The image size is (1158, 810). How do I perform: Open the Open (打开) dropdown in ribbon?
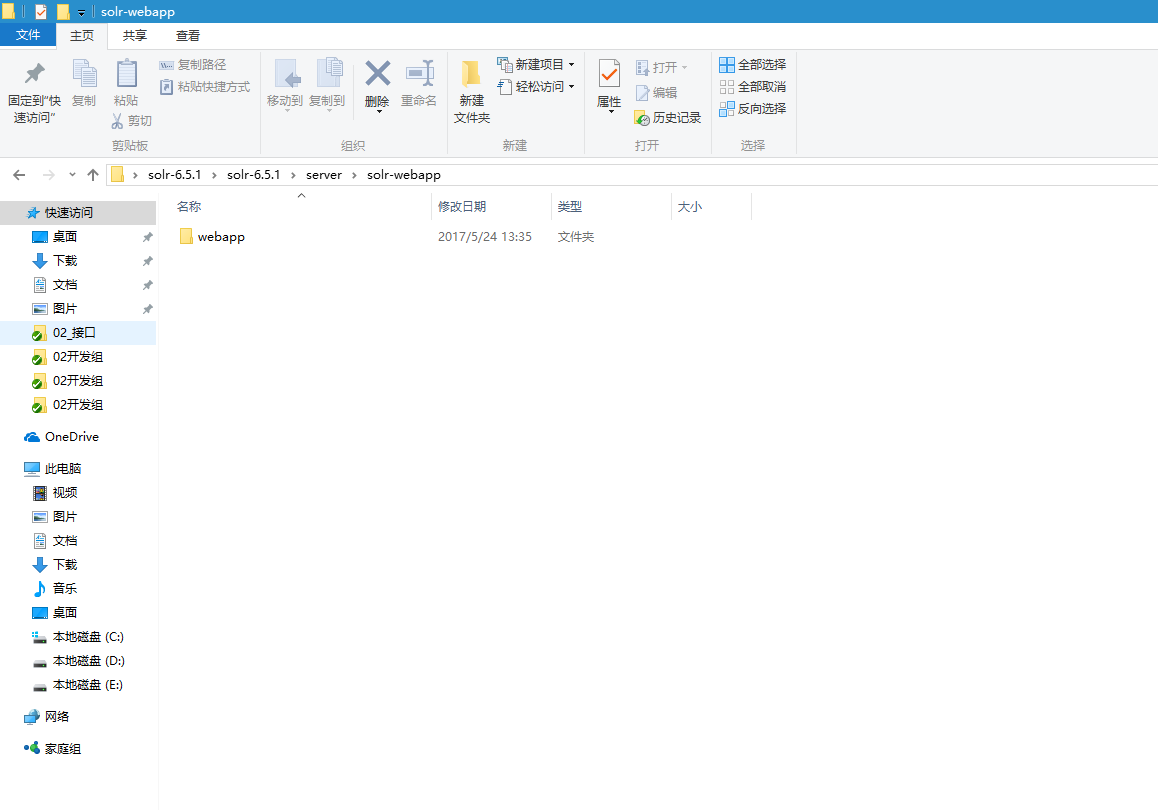662,68
